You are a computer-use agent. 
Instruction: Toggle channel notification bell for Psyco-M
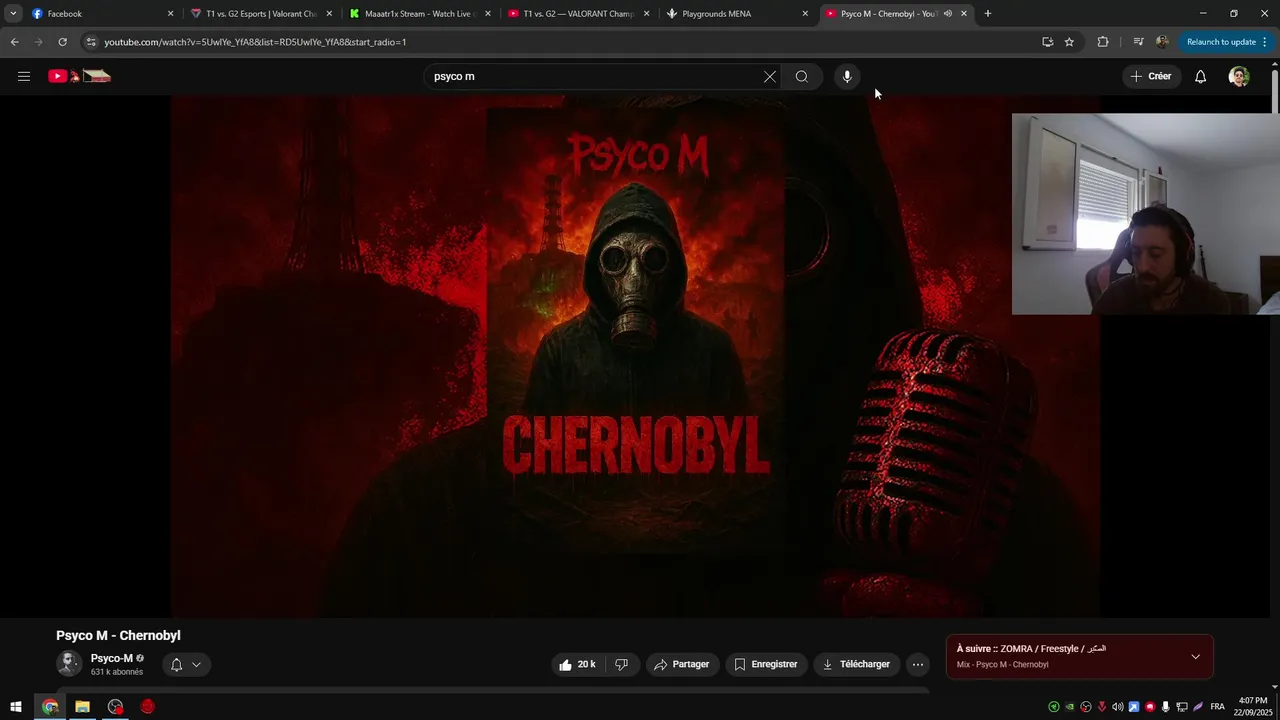coord(185,664)
